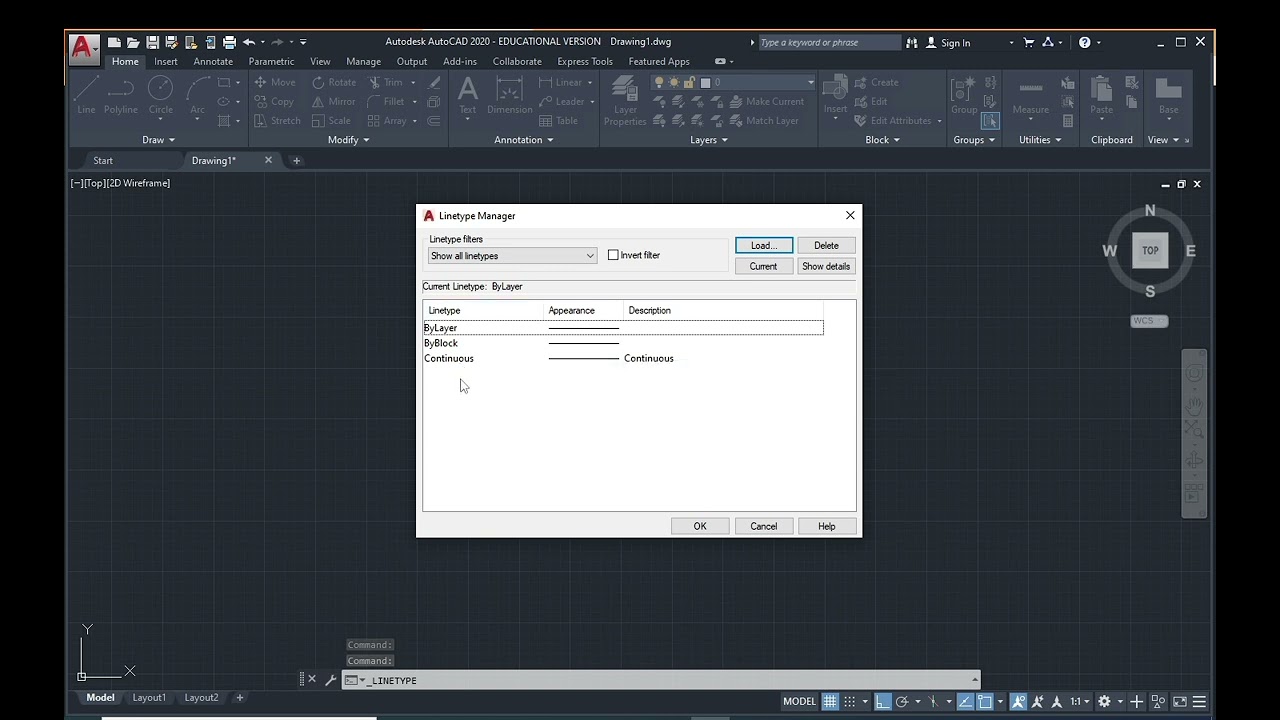This screenshot has height=720, width=1280.
Task: Click the Show details button
Action: click(826, 266)
